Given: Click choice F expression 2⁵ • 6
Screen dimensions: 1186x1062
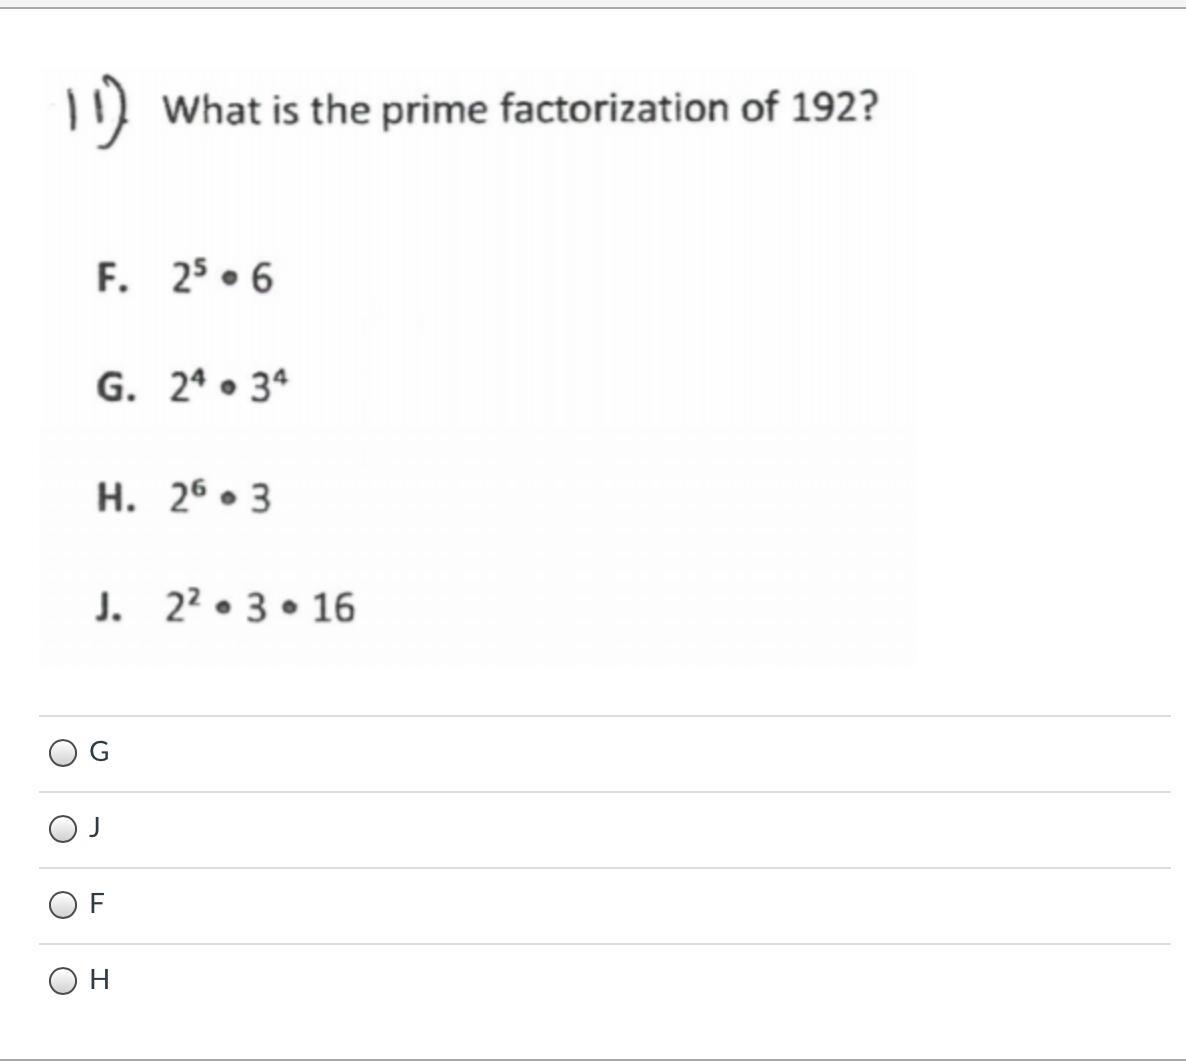Looking at the screenshot, I should 221,277.
